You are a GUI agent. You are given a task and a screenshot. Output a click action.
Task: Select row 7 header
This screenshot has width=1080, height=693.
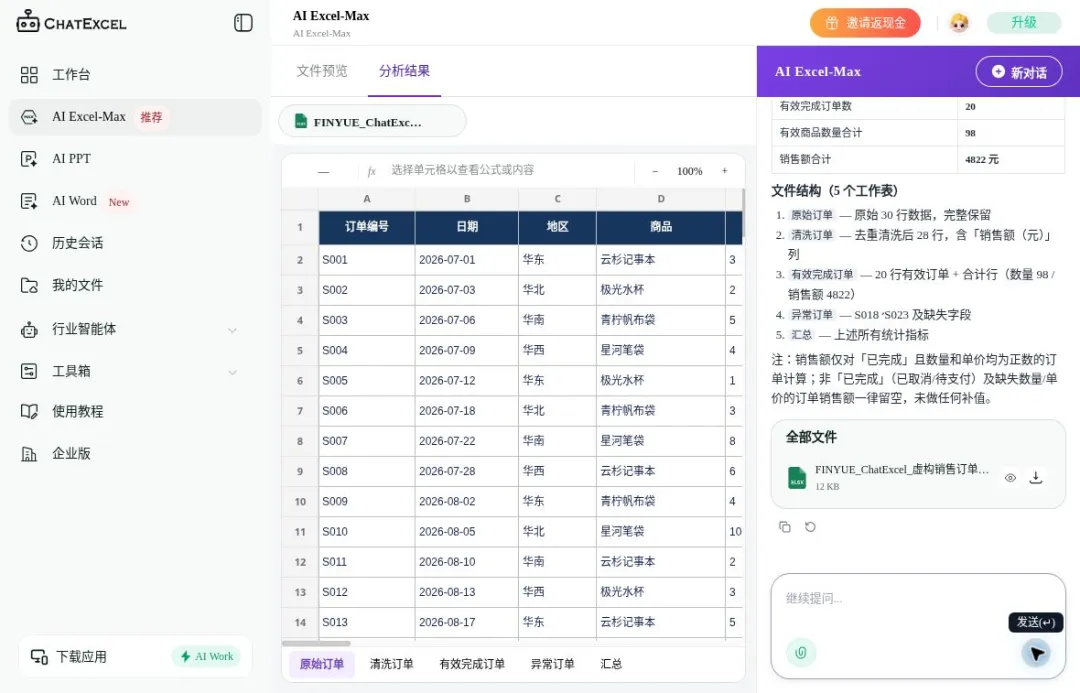click(300, 411)
